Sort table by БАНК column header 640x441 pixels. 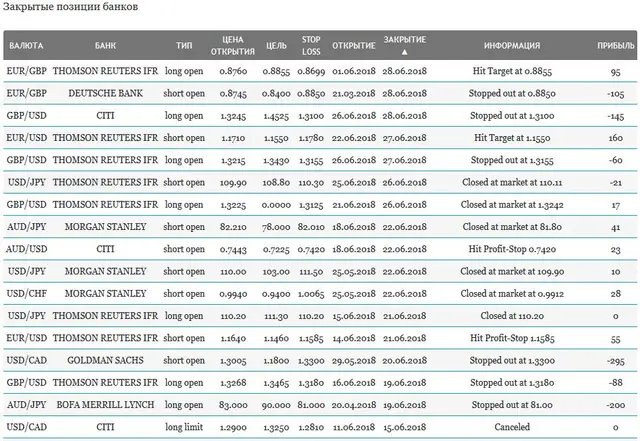[x=105, y=45]
